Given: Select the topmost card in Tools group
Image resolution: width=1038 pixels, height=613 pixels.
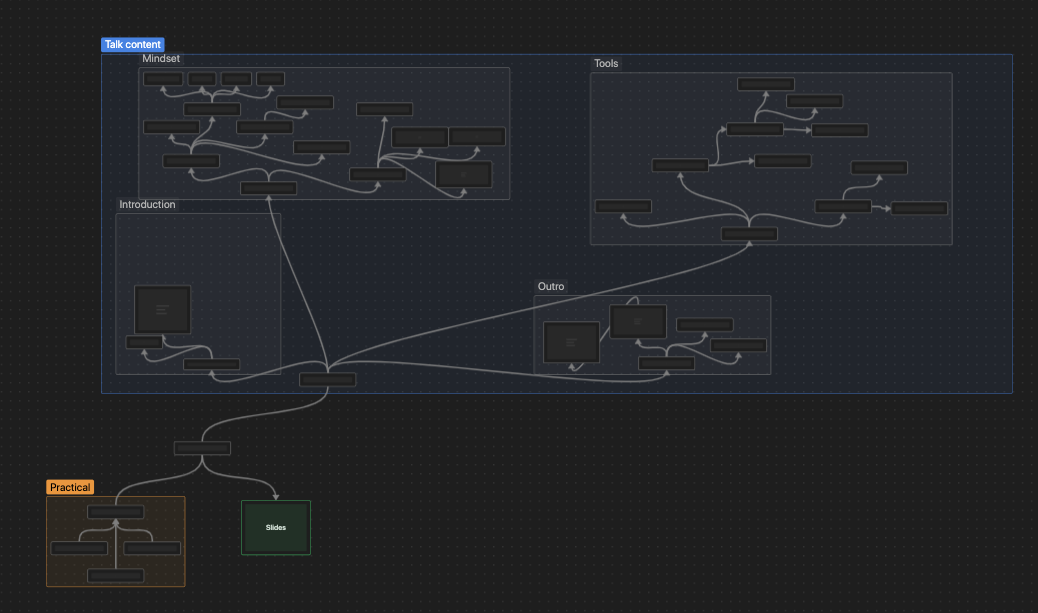Looking at the screenshot, I should click(766, 84).
